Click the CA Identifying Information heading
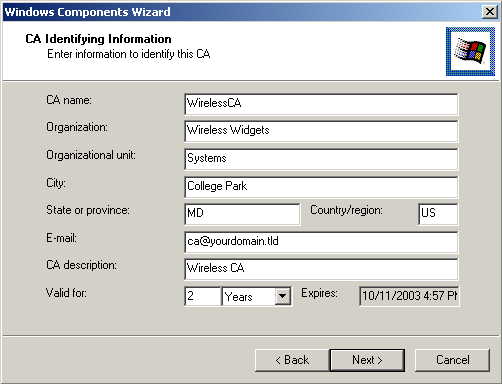 [98, 39]
